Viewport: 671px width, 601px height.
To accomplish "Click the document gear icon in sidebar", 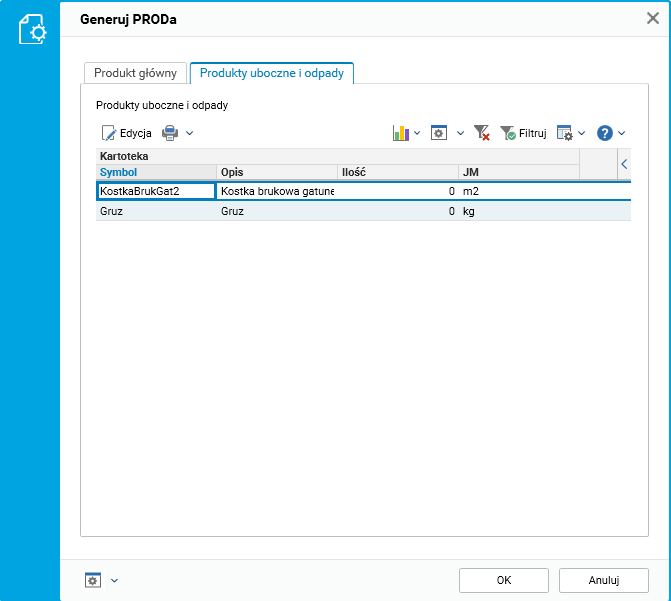I will point(32,29).
